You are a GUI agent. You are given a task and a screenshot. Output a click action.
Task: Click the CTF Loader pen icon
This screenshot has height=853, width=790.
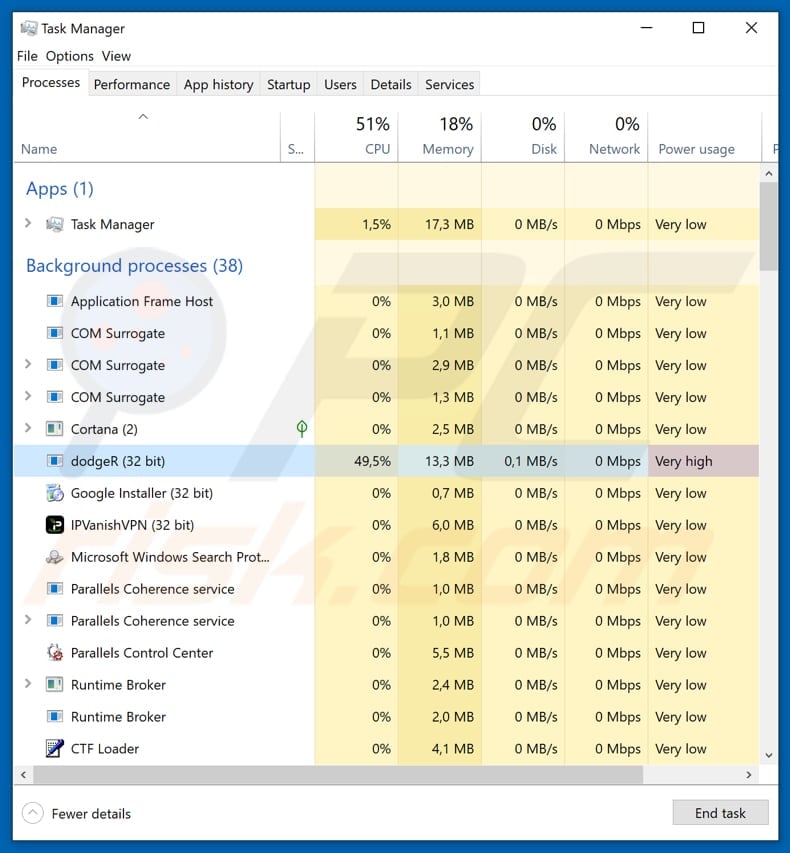(54, 749)
